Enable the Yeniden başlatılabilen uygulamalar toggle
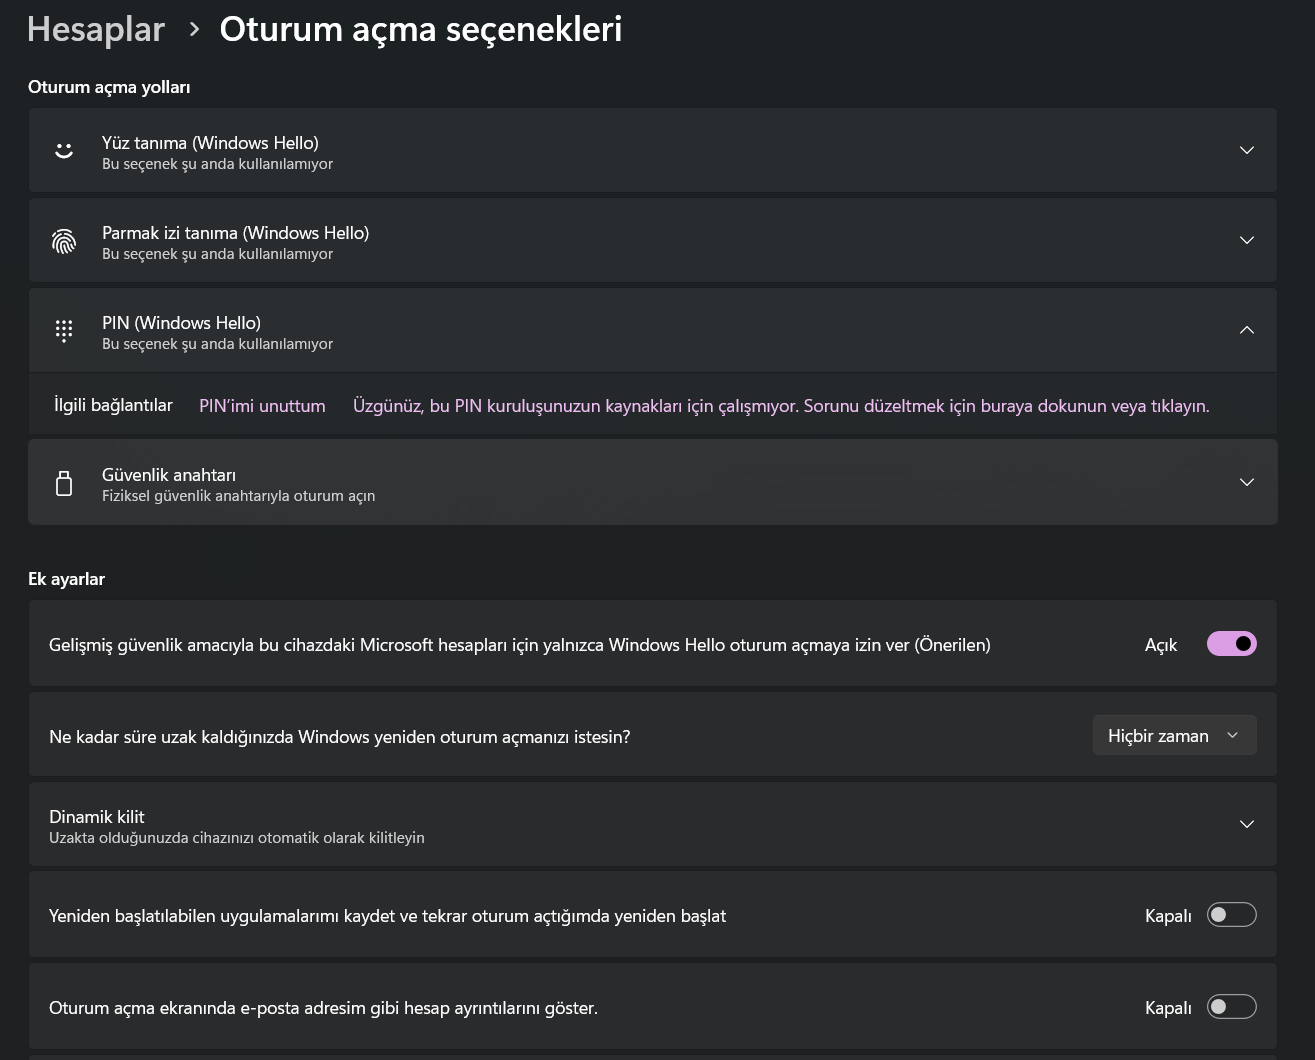Viewport: 1315px width, 1060px height. coord(1232,915)
